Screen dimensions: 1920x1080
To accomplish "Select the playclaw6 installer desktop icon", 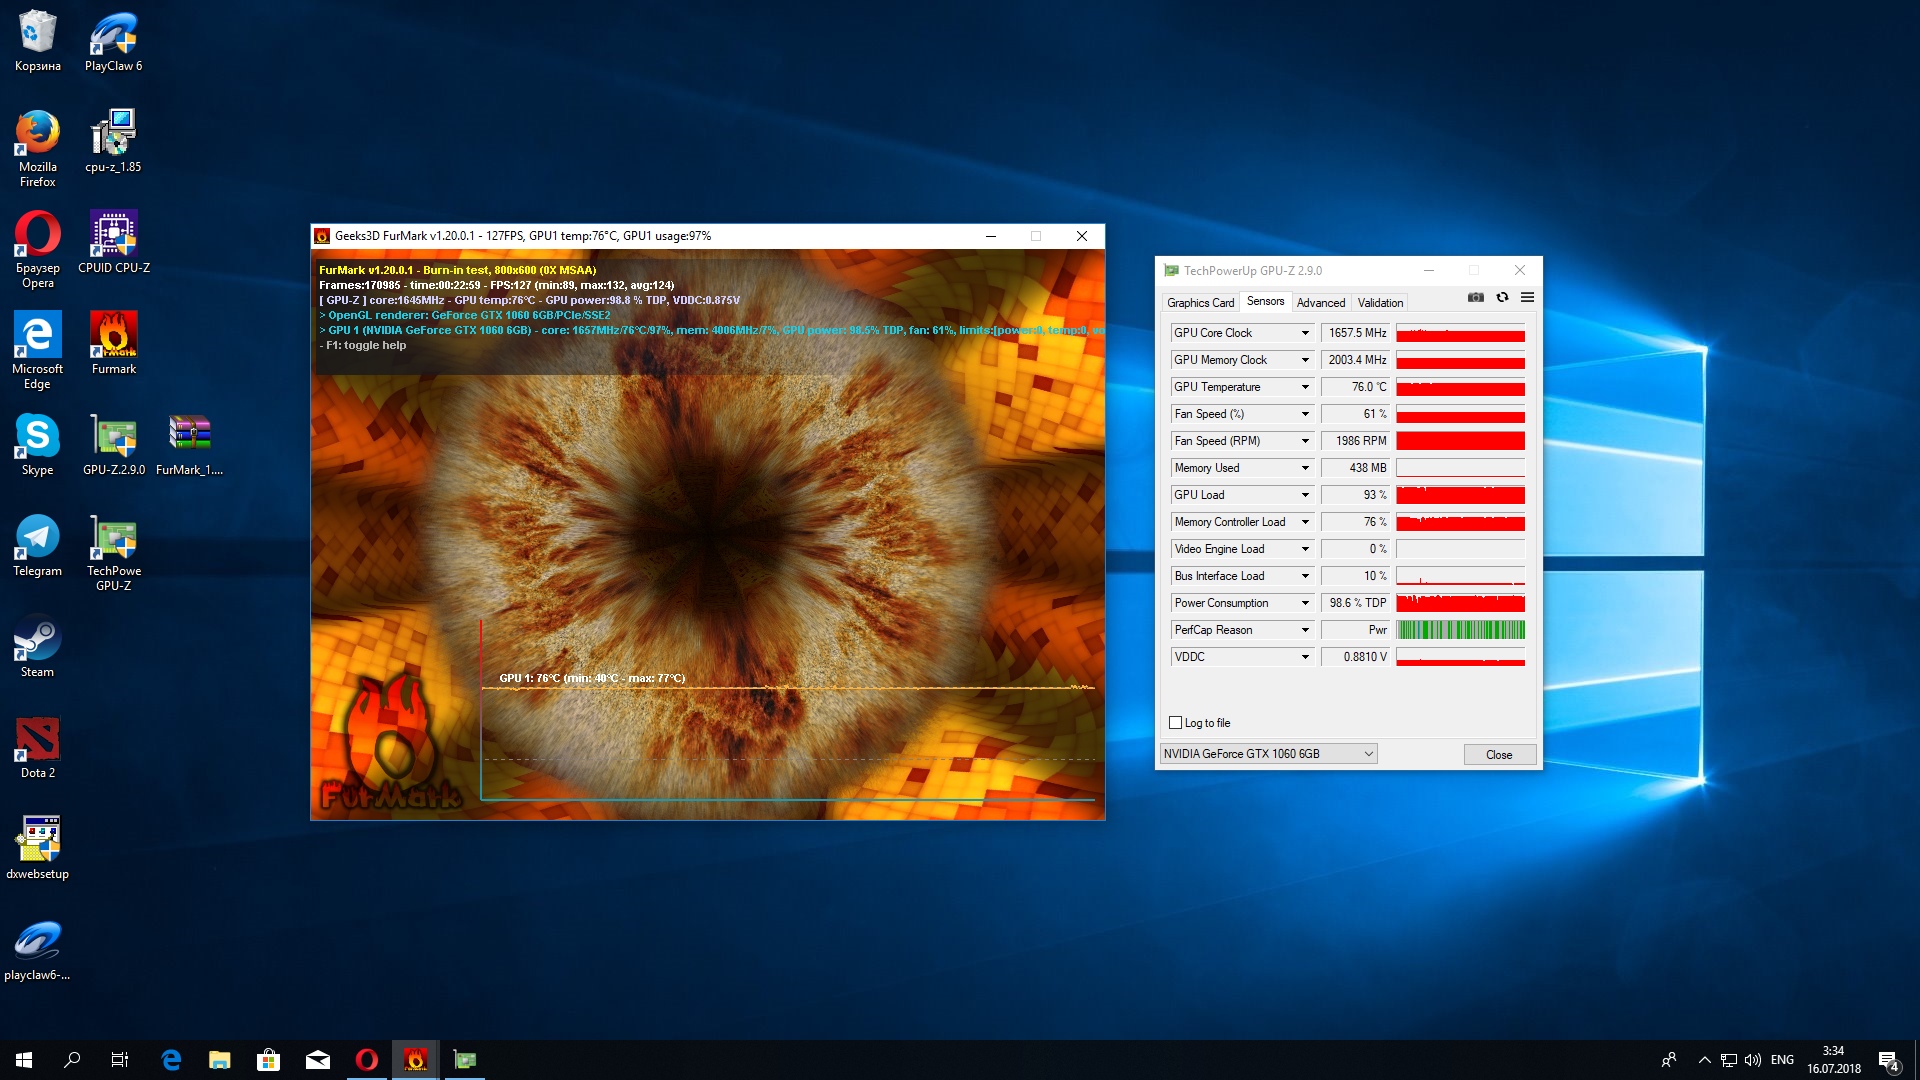I will tap(37, 949).
